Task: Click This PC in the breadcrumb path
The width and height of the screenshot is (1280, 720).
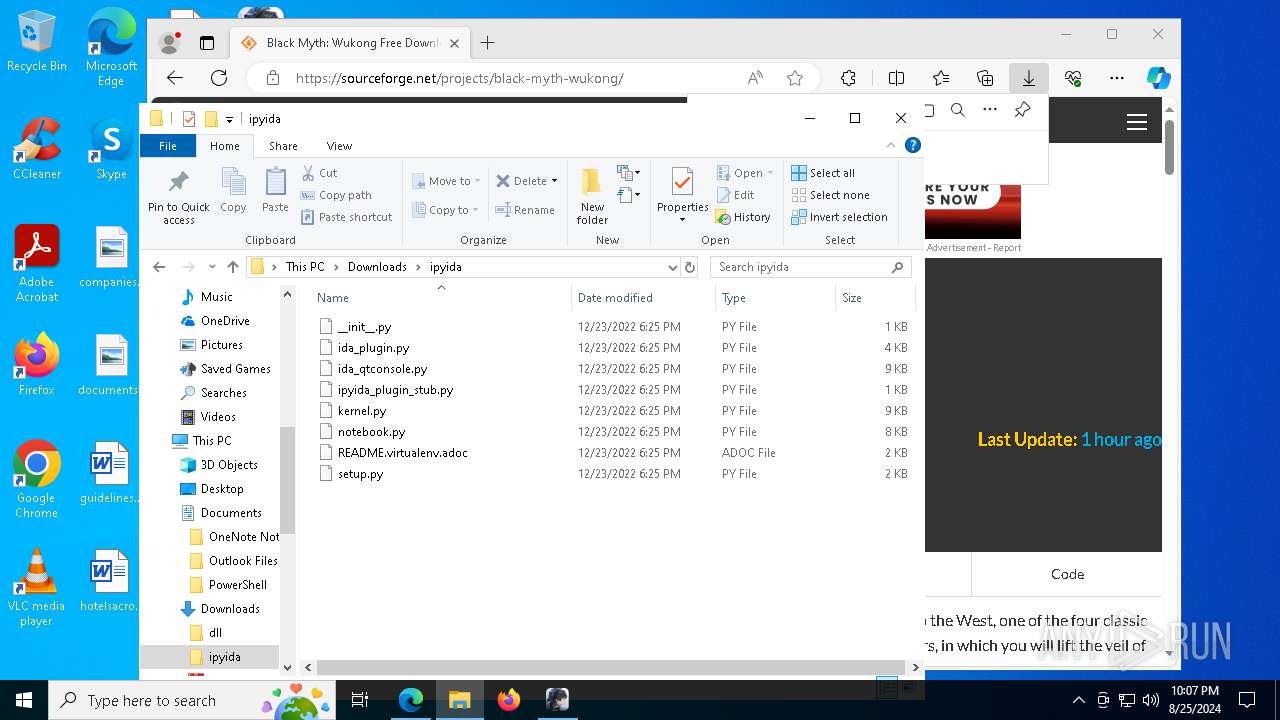Action: [305, 267]
